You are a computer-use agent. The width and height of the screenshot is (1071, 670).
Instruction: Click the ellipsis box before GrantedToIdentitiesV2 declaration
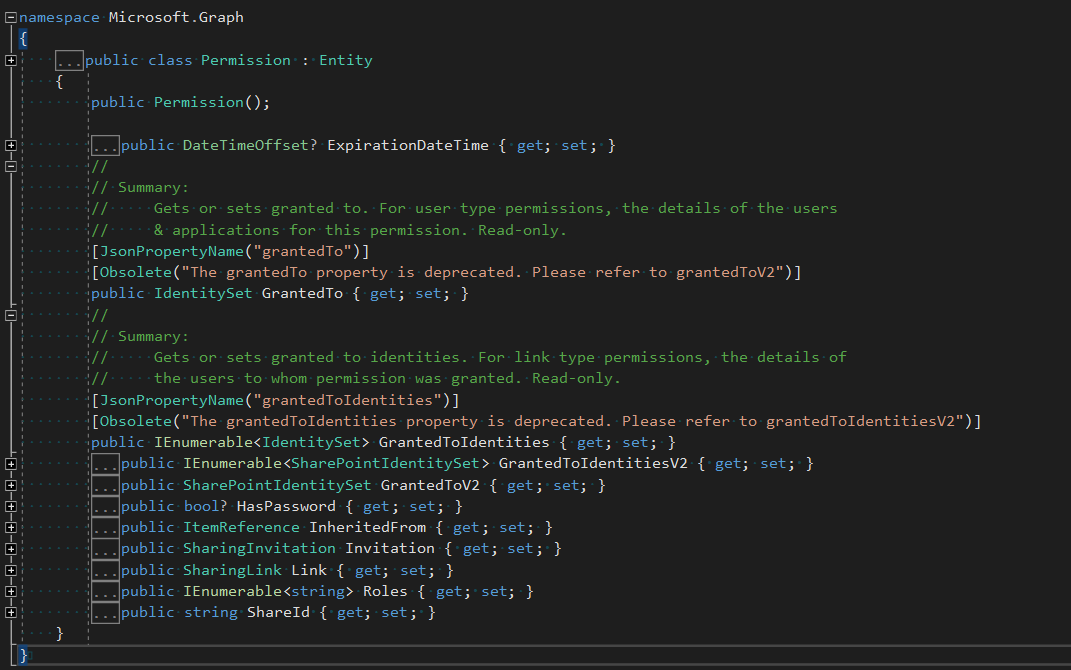105,464
